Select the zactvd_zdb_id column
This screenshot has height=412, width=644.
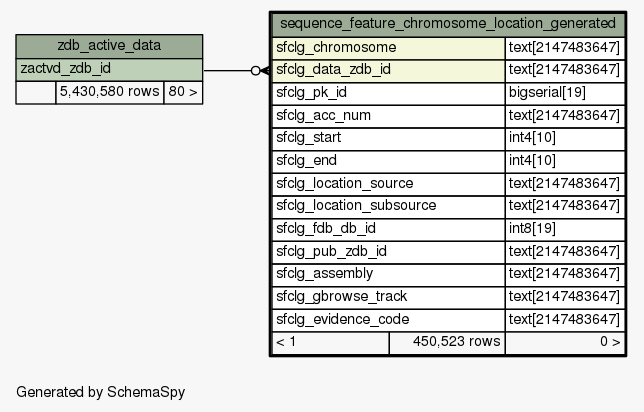(x=109, y=69)
